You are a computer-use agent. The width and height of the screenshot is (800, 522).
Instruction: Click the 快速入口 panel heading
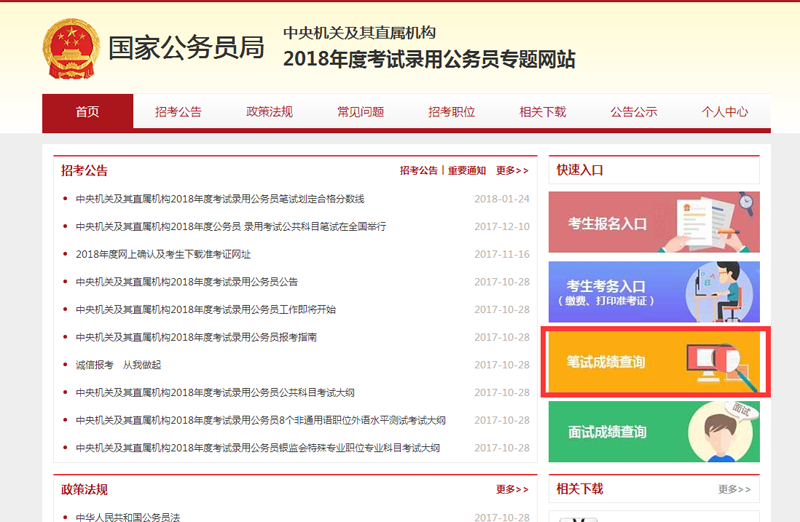pyautogui.click(x=580, y=170)
